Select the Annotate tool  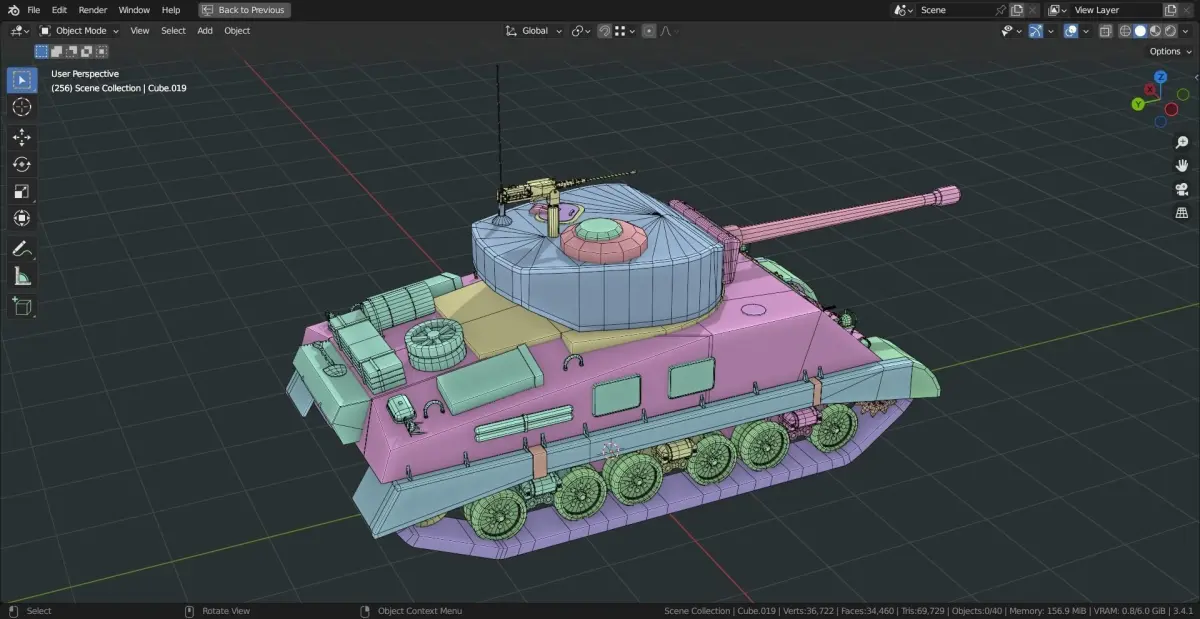(22, 249)
